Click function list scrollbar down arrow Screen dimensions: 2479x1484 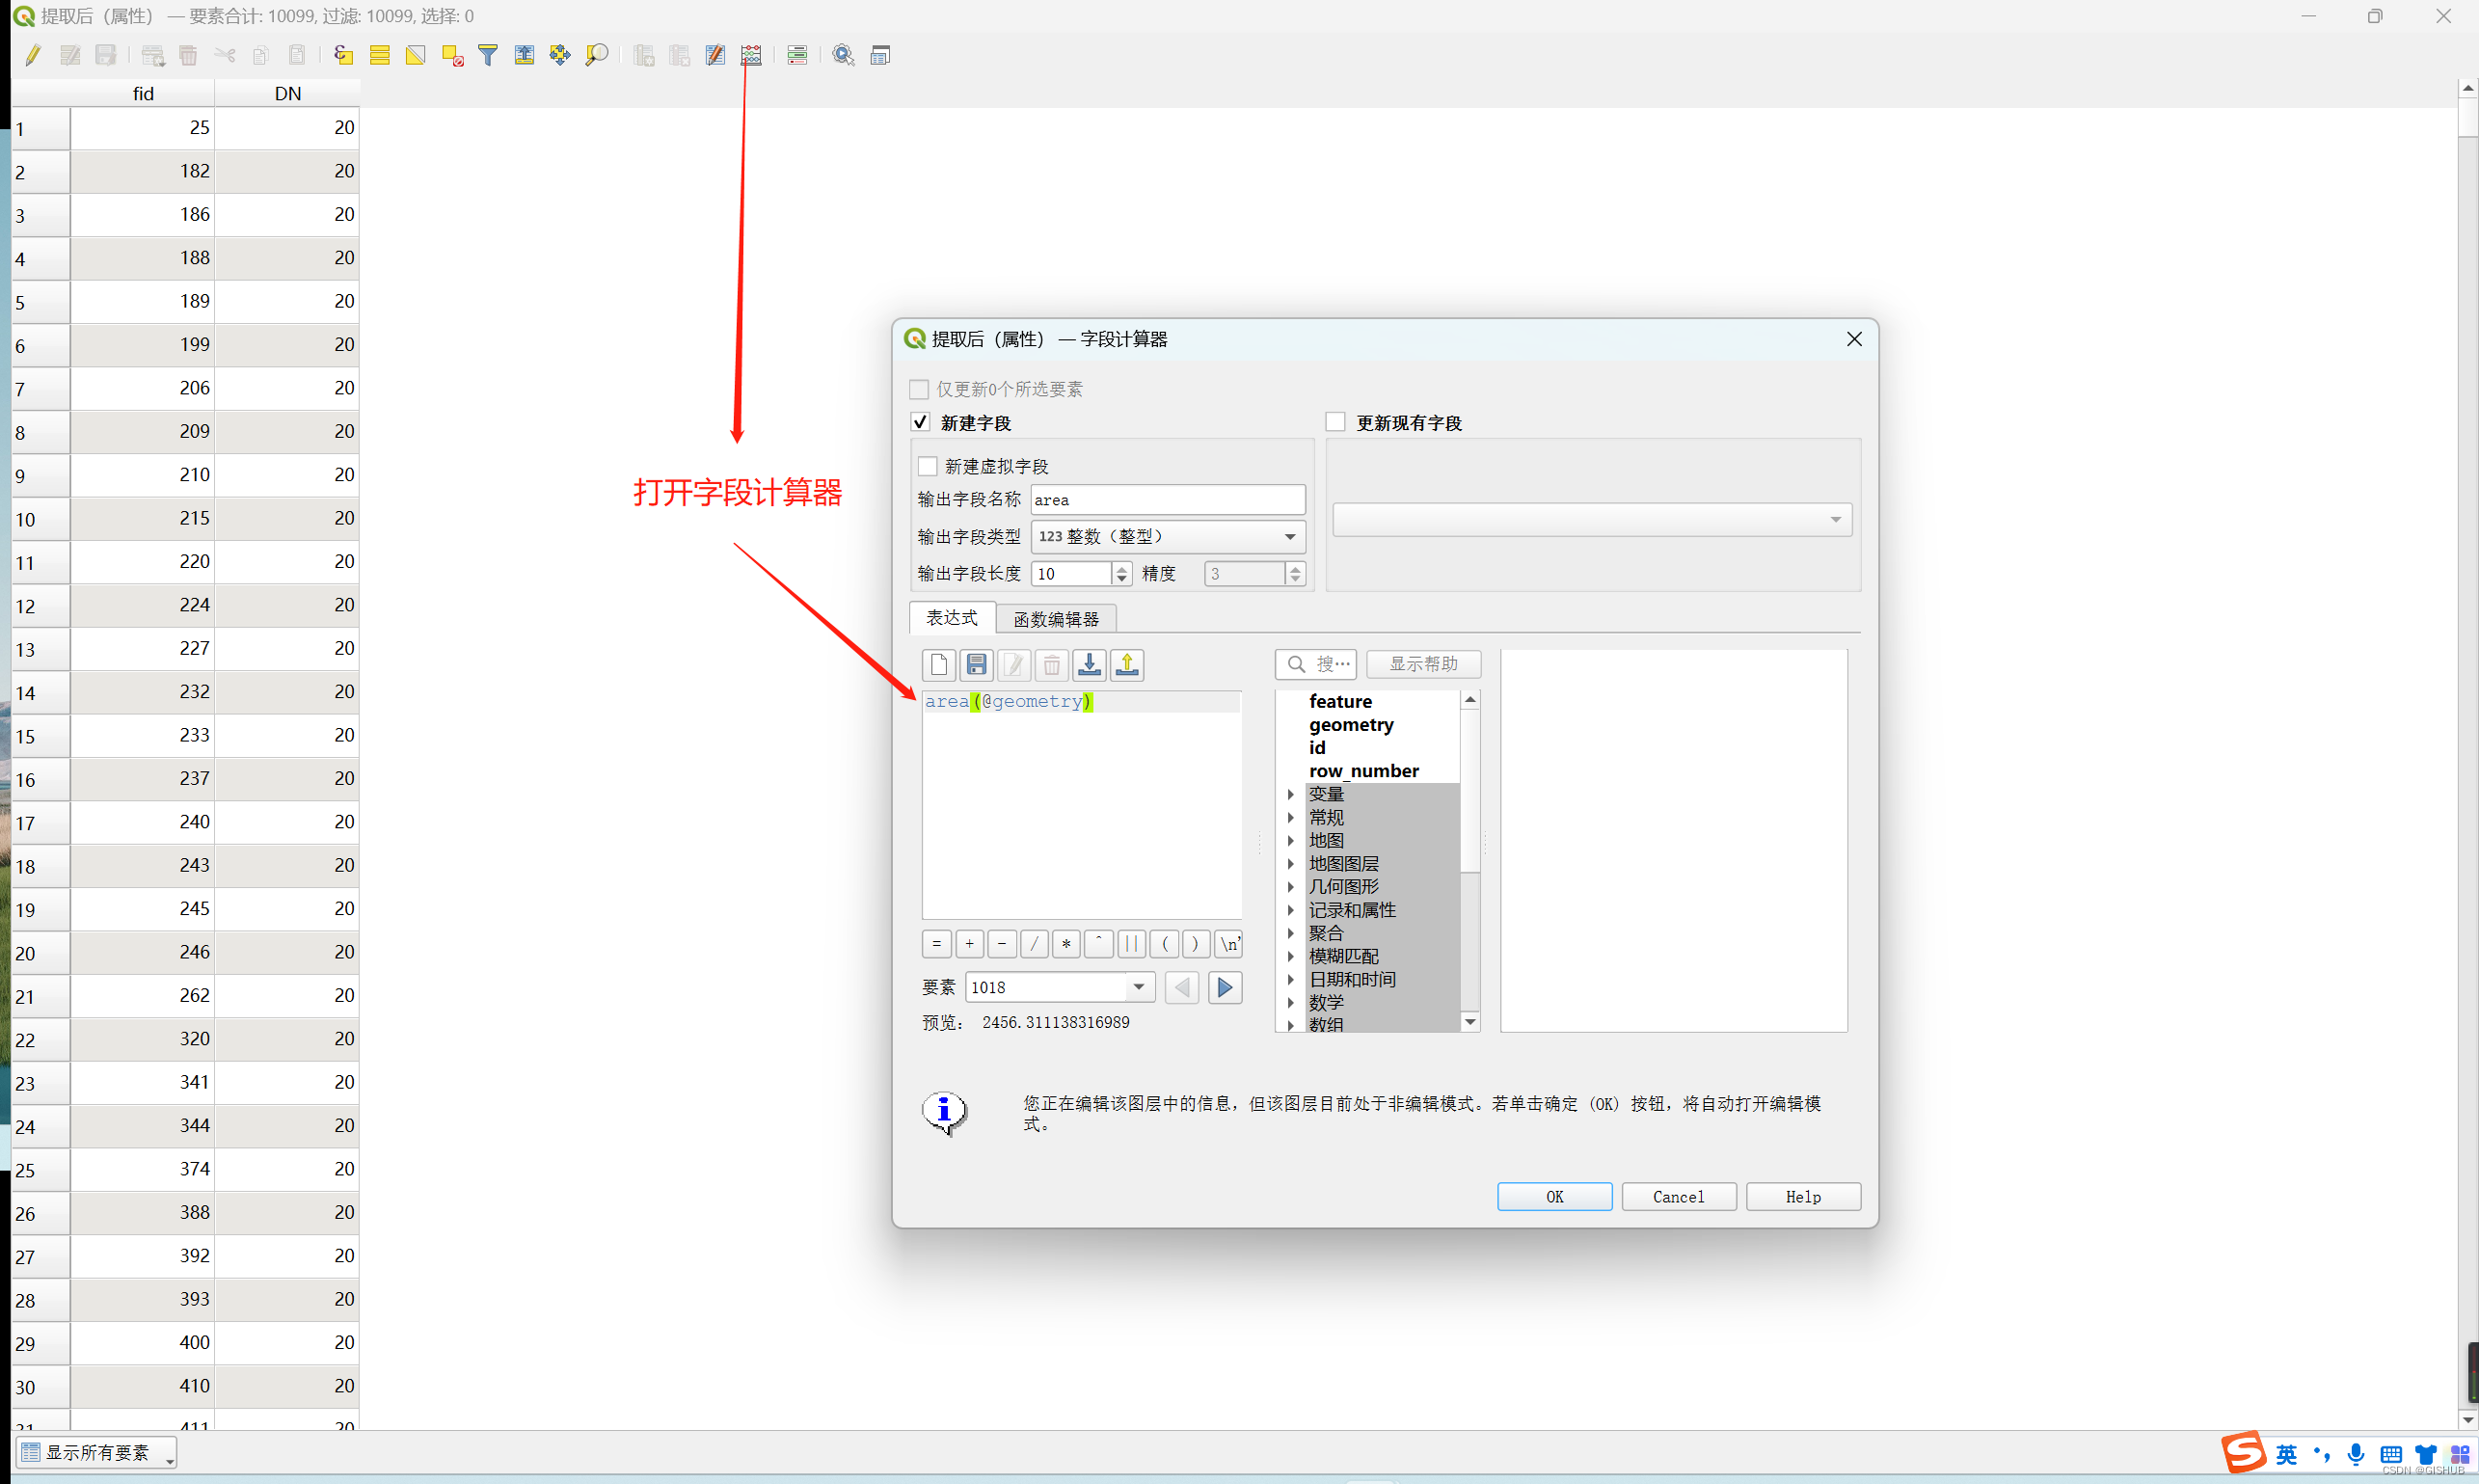click(1469, 1021)
